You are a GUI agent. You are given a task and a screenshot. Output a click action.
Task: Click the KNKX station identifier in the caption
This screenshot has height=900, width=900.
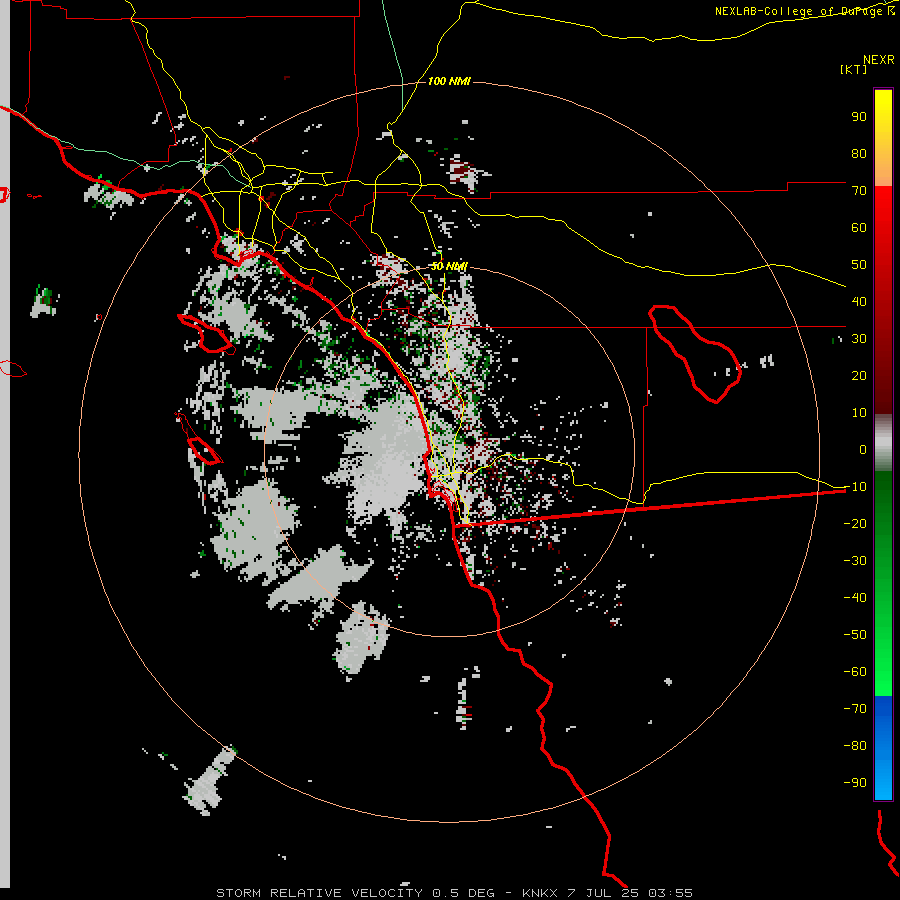[541, 893]
